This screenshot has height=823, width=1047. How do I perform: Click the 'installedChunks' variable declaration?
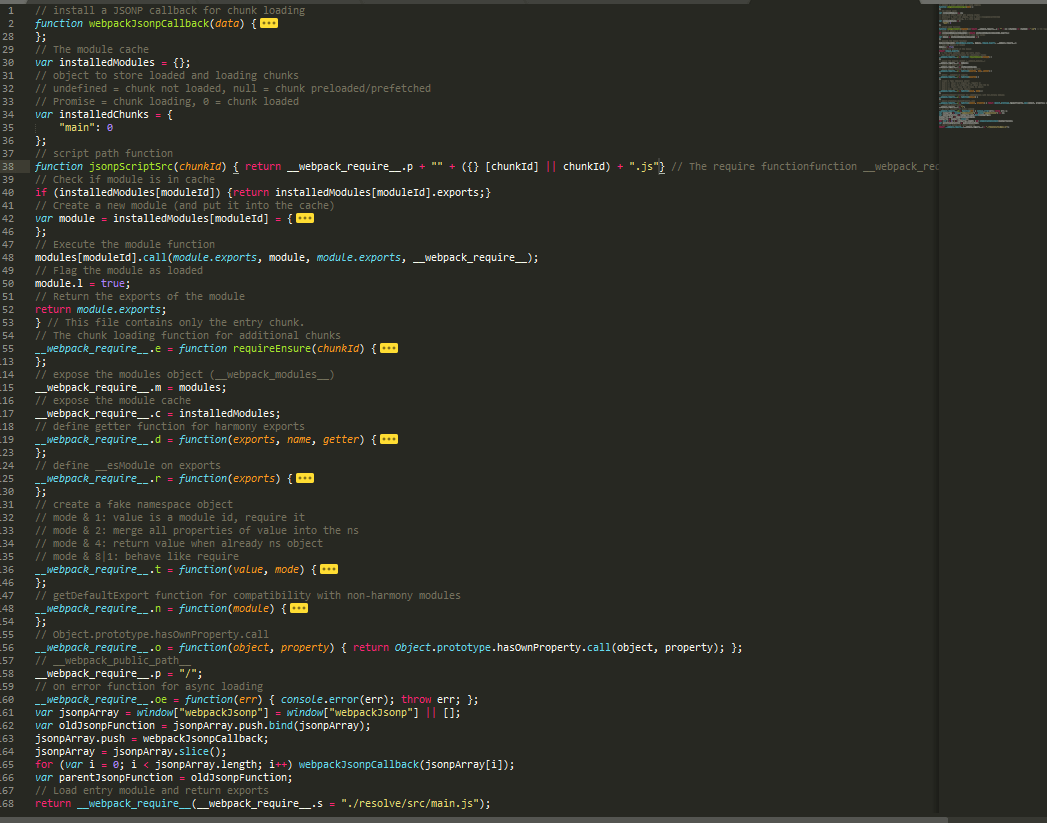pyautogui.click(x=103, y=114)
